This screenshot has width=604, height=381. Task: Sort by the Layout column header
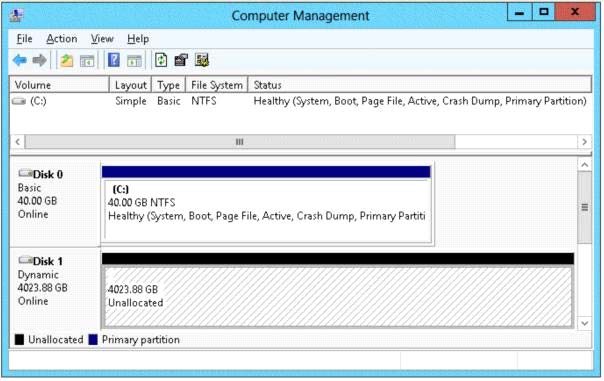pos(131,85)
